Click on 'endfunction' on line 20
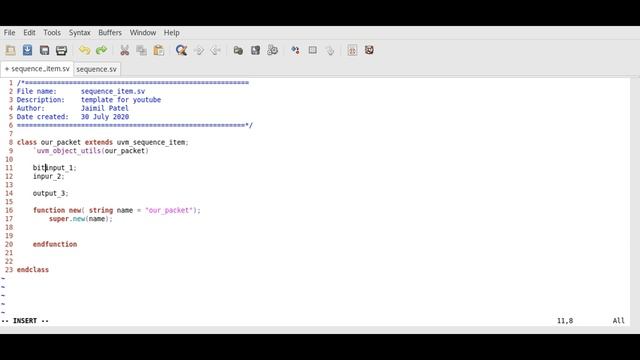This screenshot has height=360, width=640. [55, 244]
